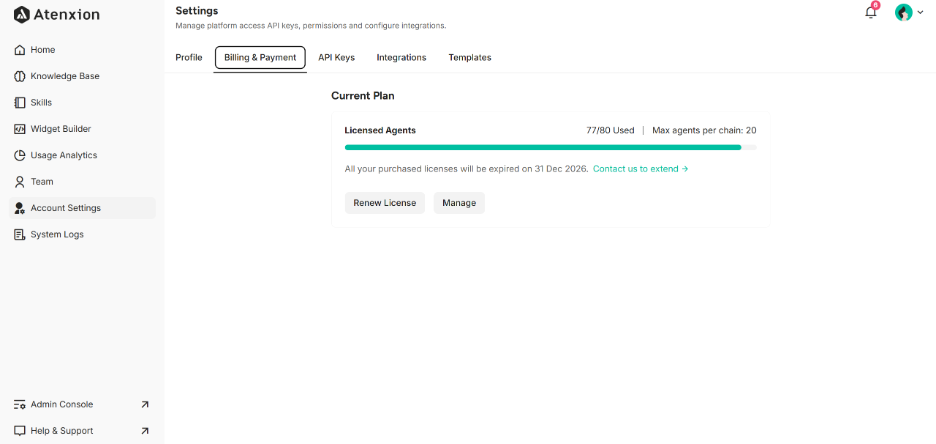Click the Team person icon
The image size is (936, 444).
pos(20,181)
